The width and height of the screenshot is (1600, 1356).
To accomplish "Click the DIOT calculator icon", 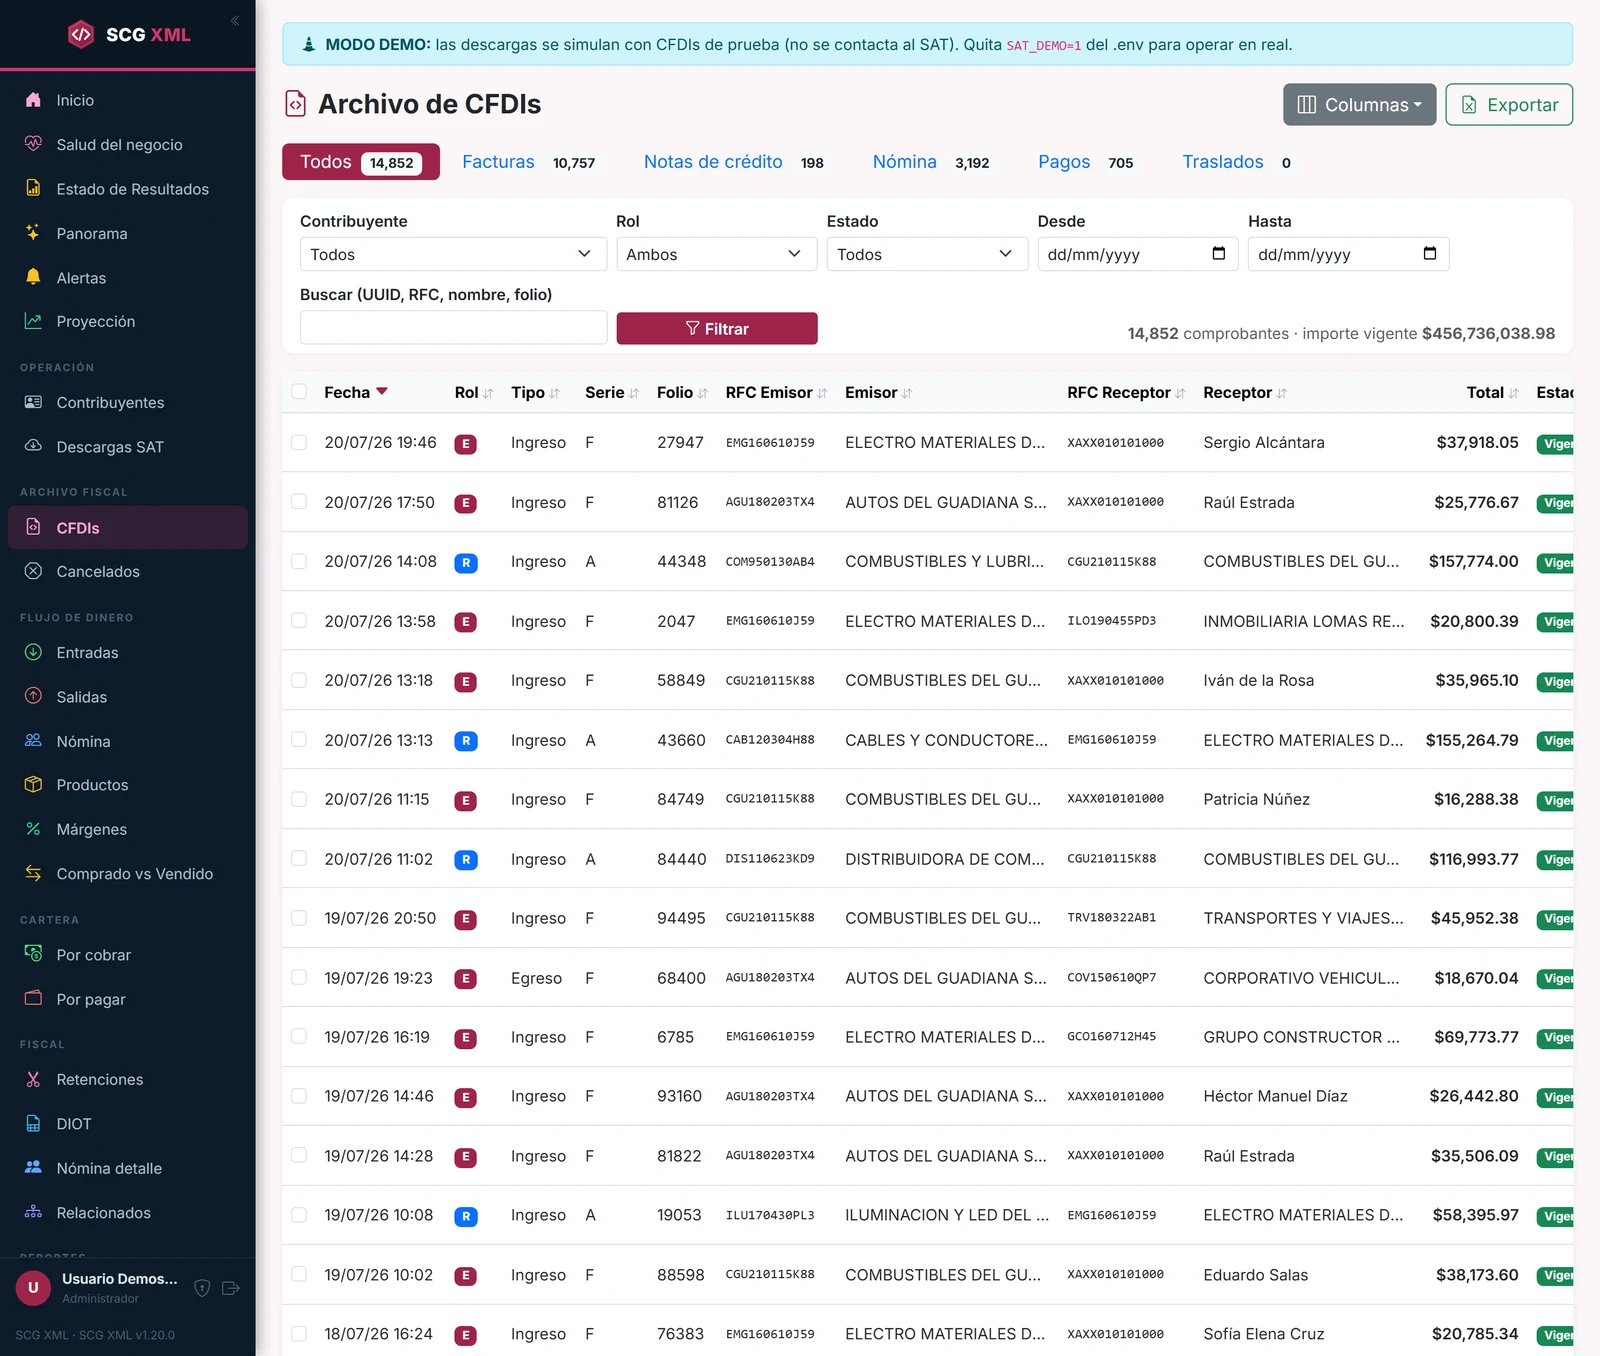I will point(33,1123).
